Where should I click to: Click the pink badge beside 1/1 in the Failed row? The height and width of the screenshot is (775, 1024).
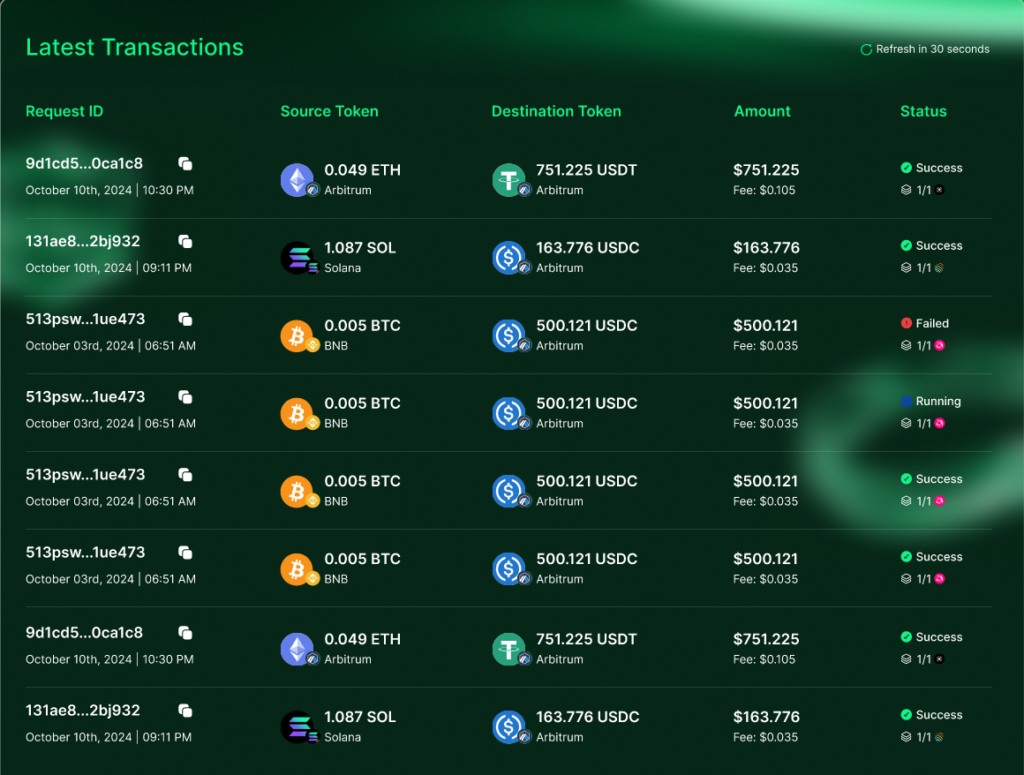tap(939, 345)
